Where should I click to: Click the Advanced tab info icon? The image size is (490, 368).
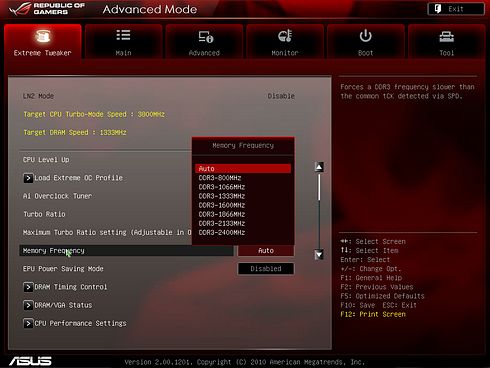(206, 37)
